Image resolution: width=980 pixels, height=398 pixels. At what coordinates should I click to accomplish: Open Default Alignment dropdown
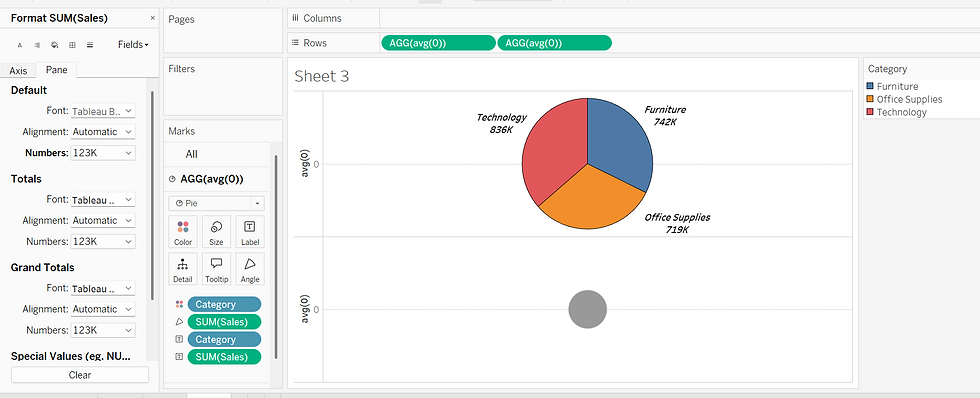(x=103, y=132)
